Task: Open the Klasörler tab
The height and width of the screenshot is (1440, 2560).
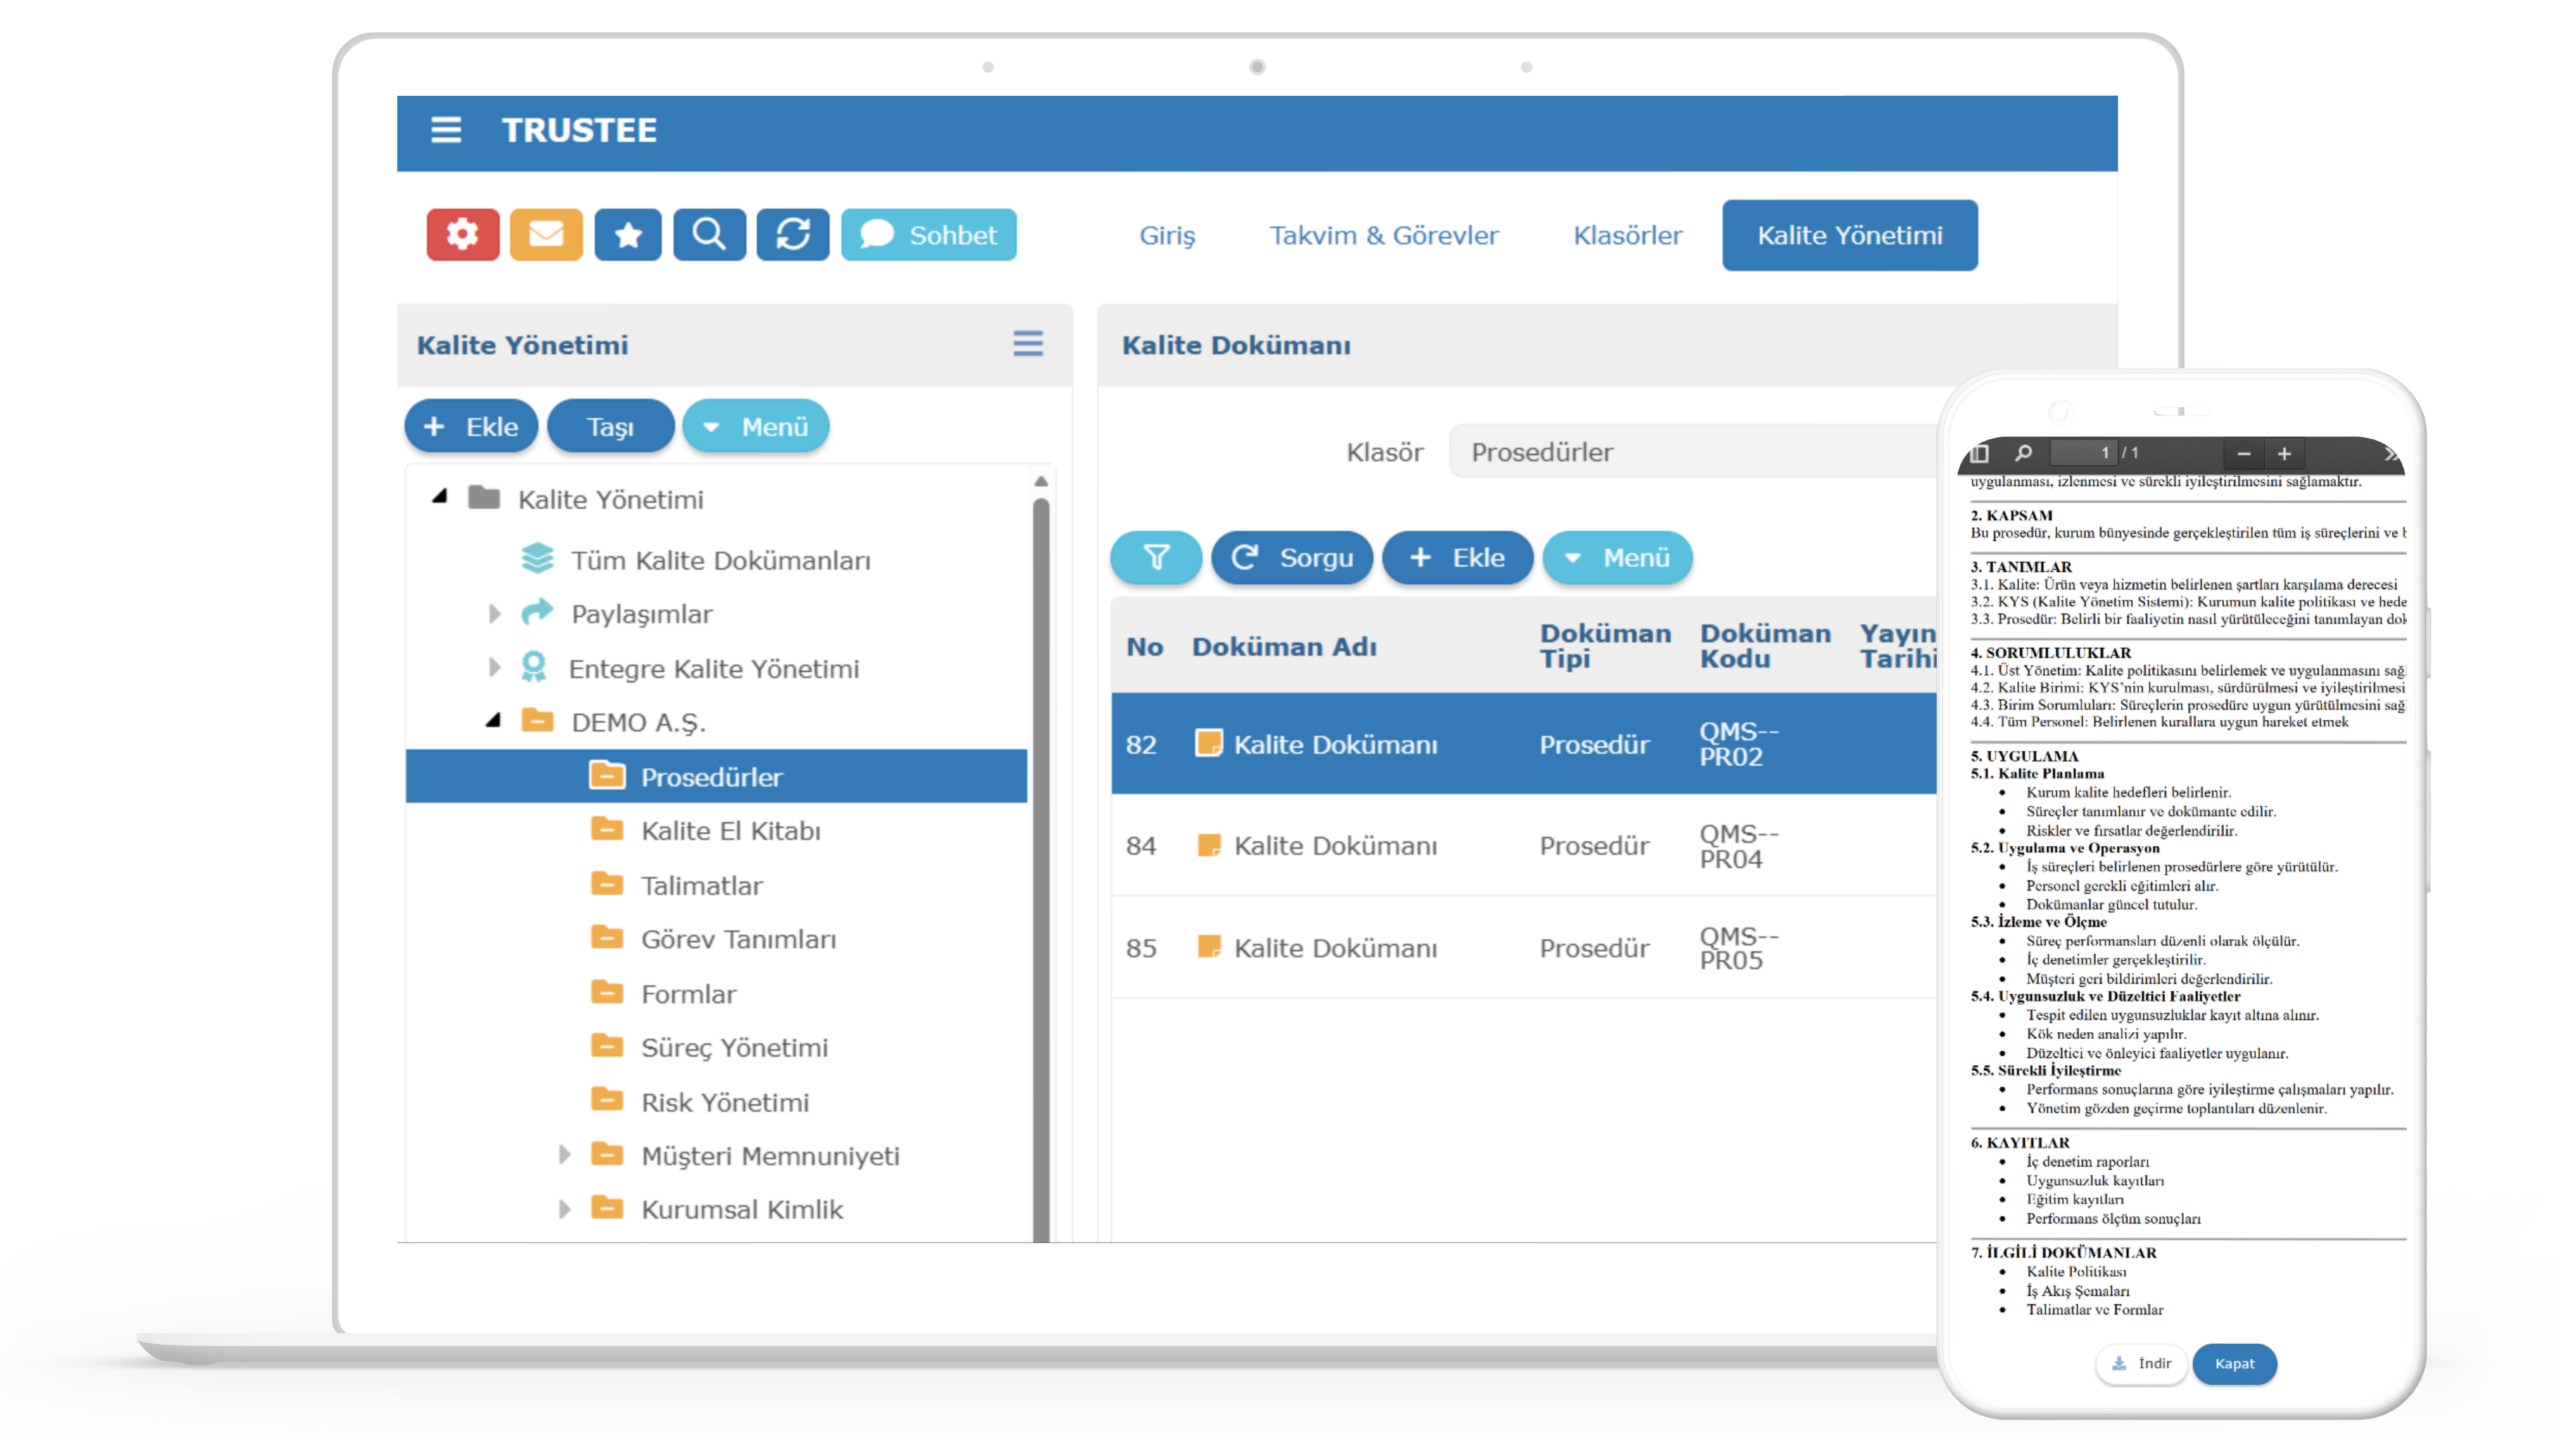Action: (1627, 235)
